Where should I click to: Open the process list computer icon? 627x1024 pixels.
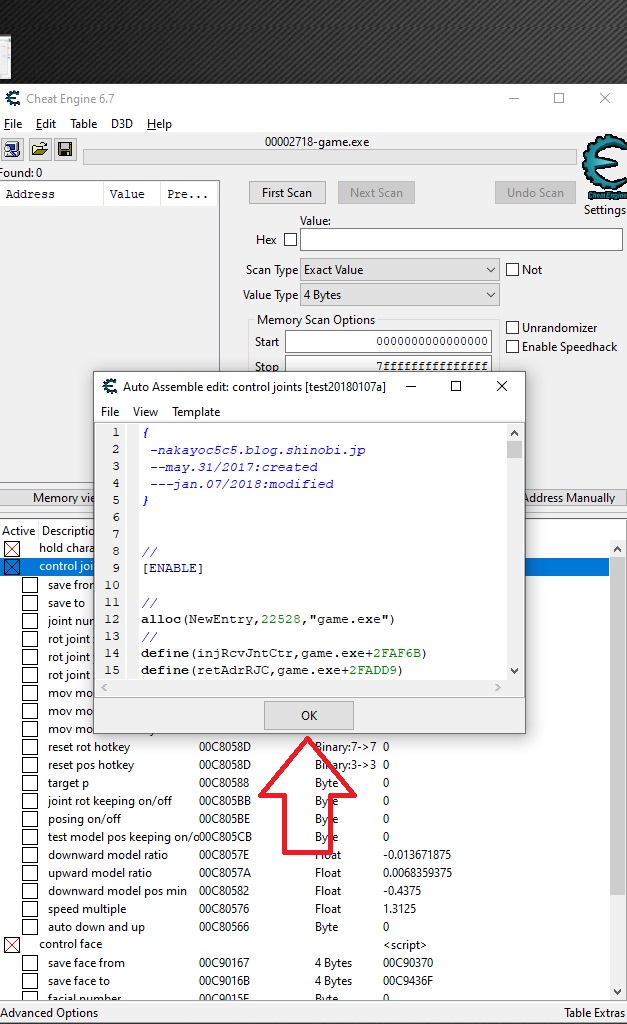tap(12, 150)
